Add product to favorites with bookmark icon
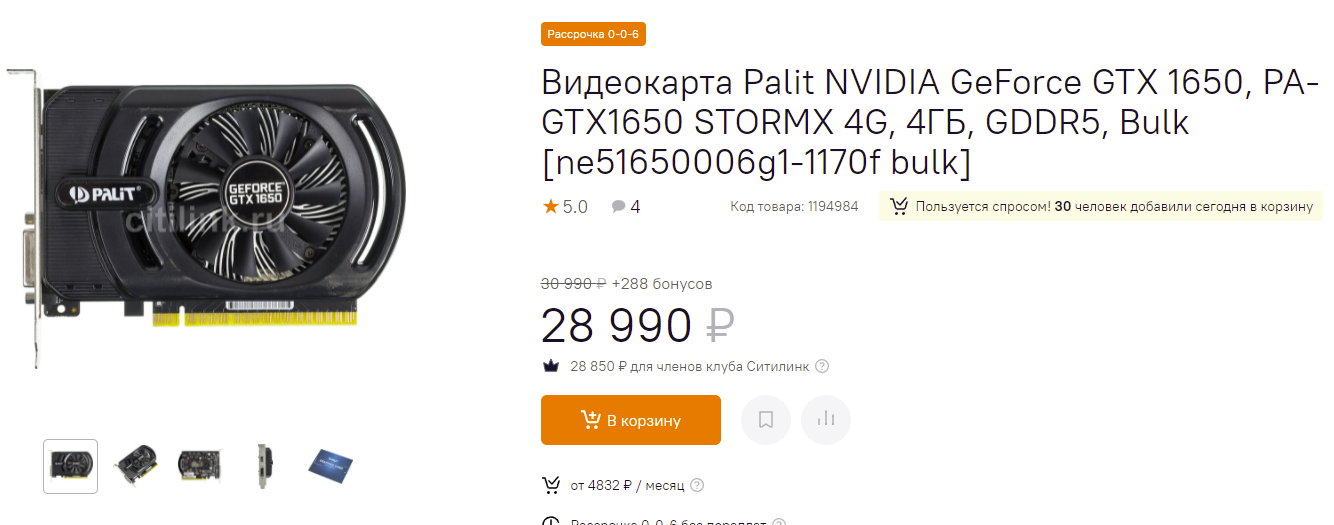This screenshot has width=1334, height=525. 766,420
